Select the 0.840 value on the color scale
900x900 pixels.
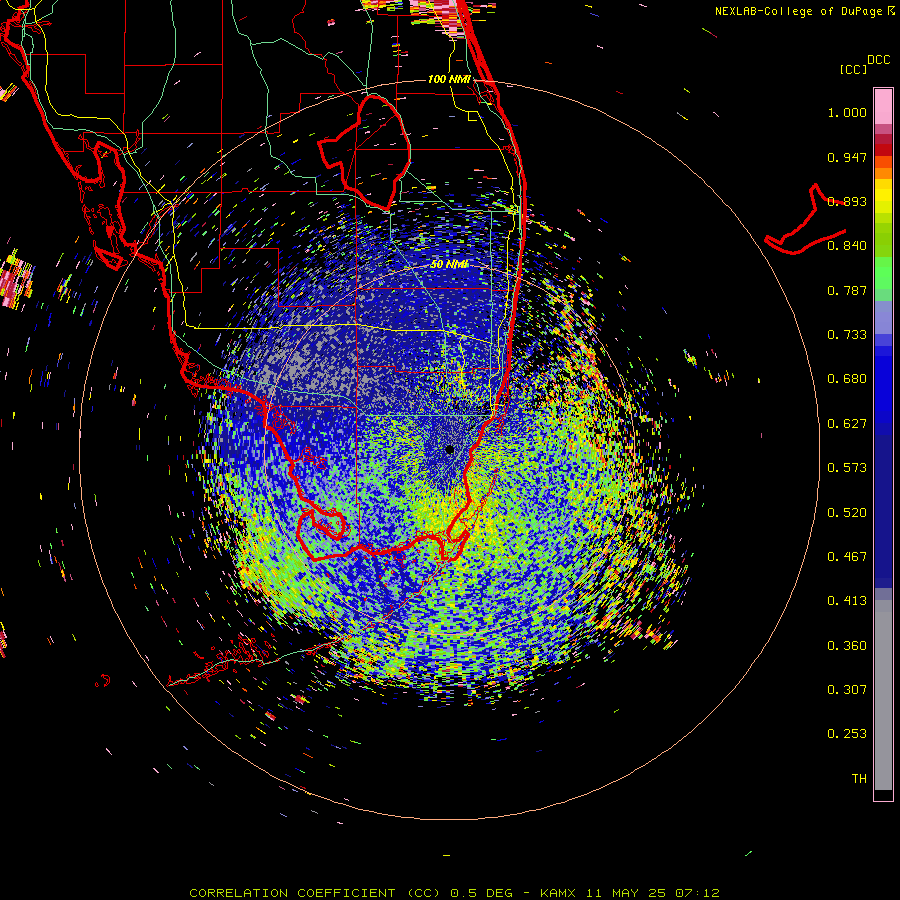[x=847, y=246]
